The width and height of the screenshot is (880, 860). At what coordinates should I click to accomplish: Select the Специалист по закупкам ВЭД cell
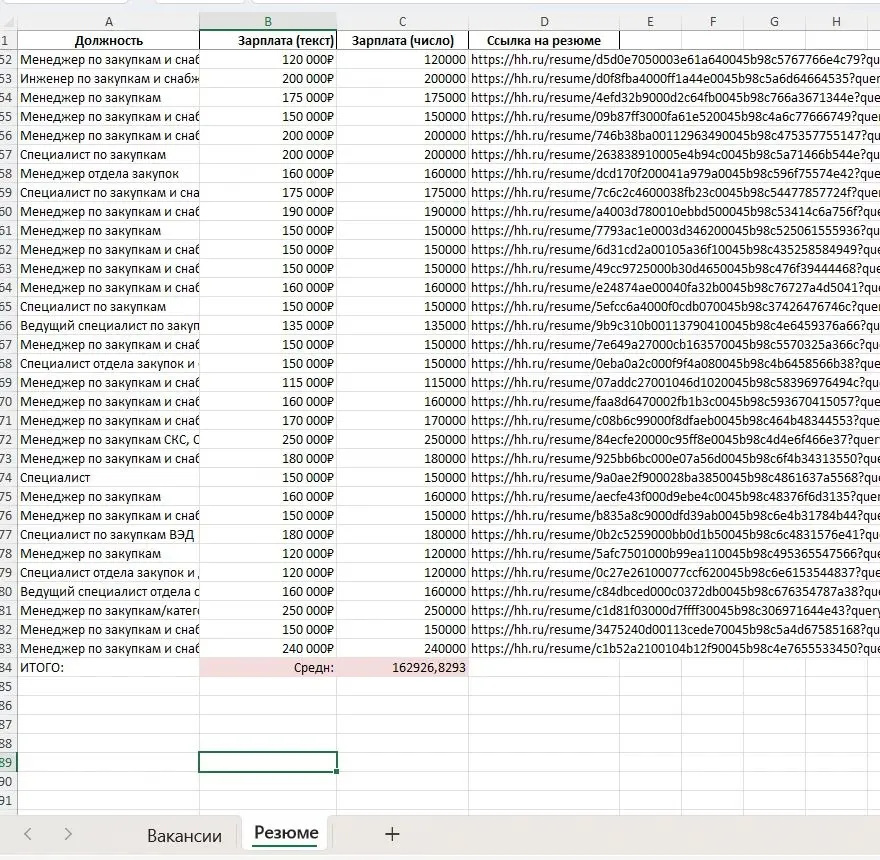coord(108,534)
